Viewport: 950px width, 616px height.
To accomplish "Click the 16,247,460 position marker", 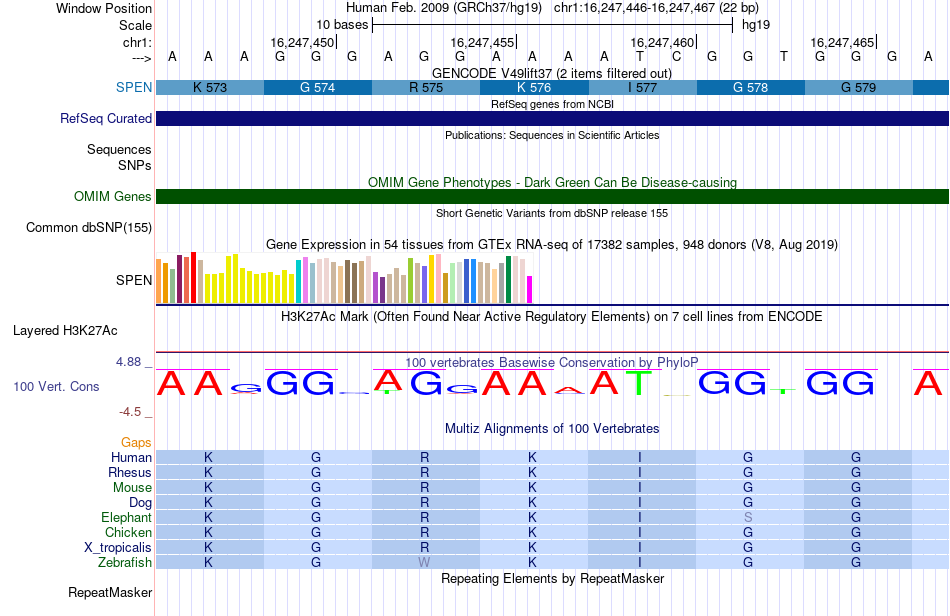I will (662, 42).
